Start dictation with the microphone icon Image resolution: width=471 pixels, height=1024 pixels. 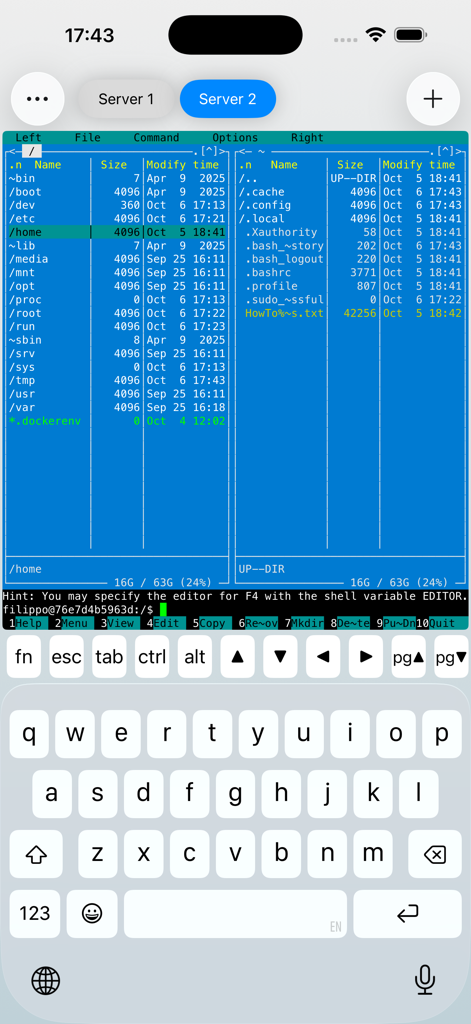pyautogui.click(x=425, y=980)
